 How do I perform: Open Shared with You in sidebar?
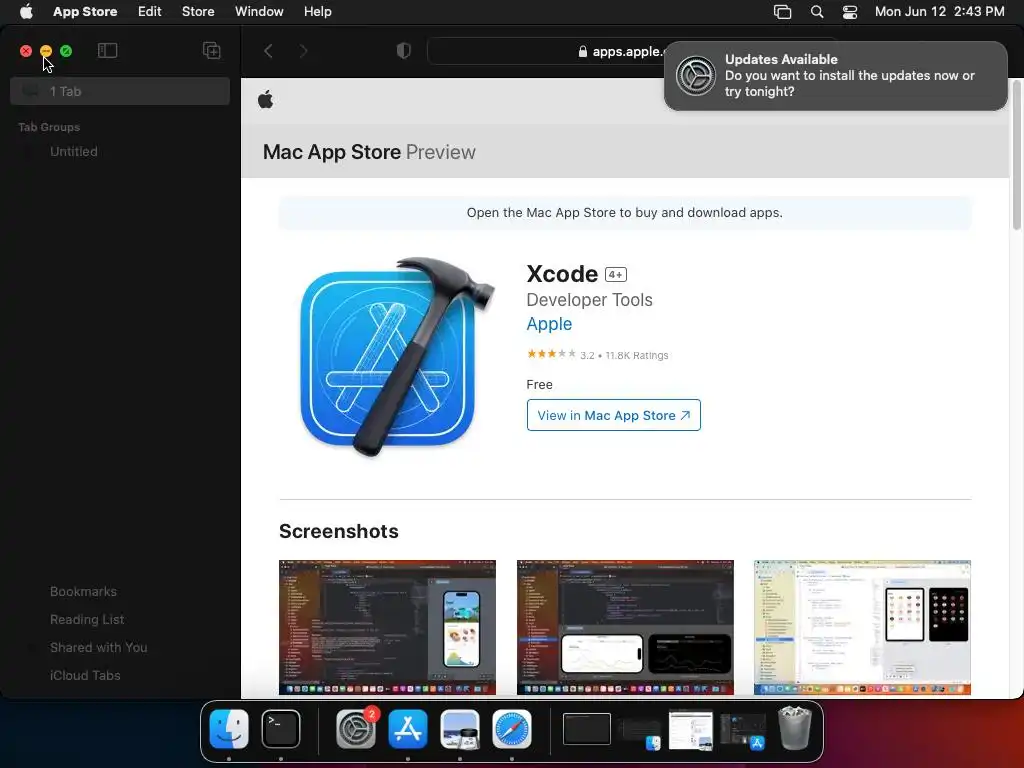coord(99,648)
